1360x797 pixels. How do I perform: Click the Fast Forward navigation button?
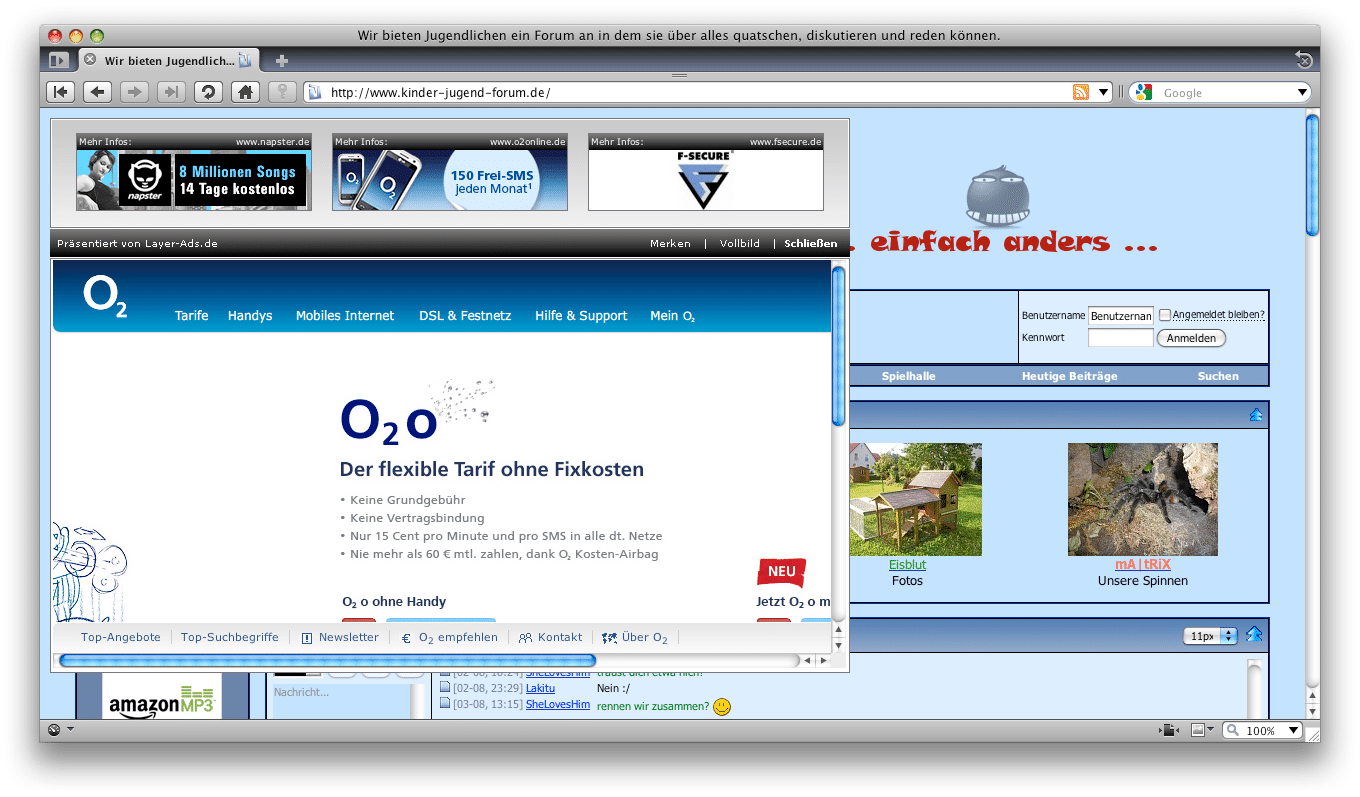171,92
